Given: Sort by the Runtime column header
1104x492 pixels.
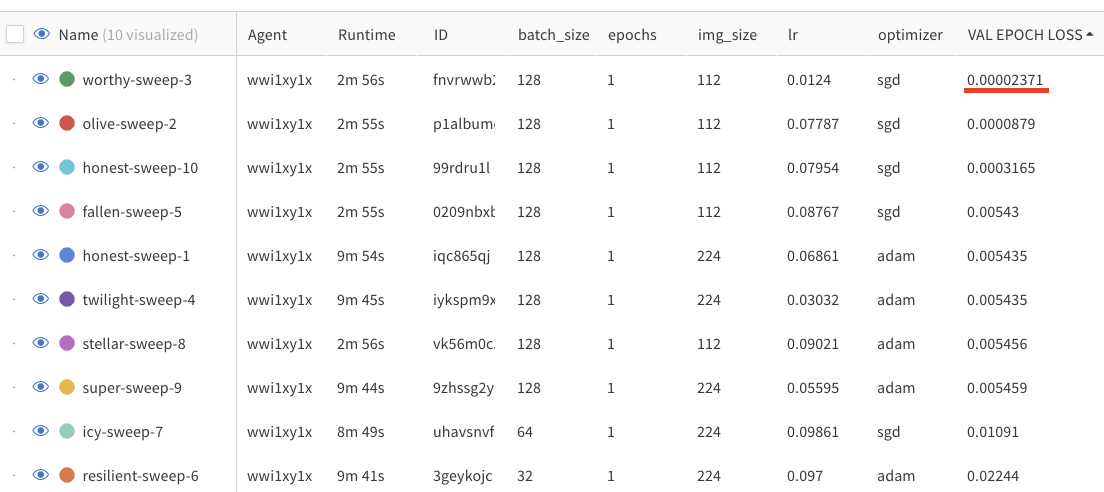Looking at the screenshot, I should pos(366,34).
